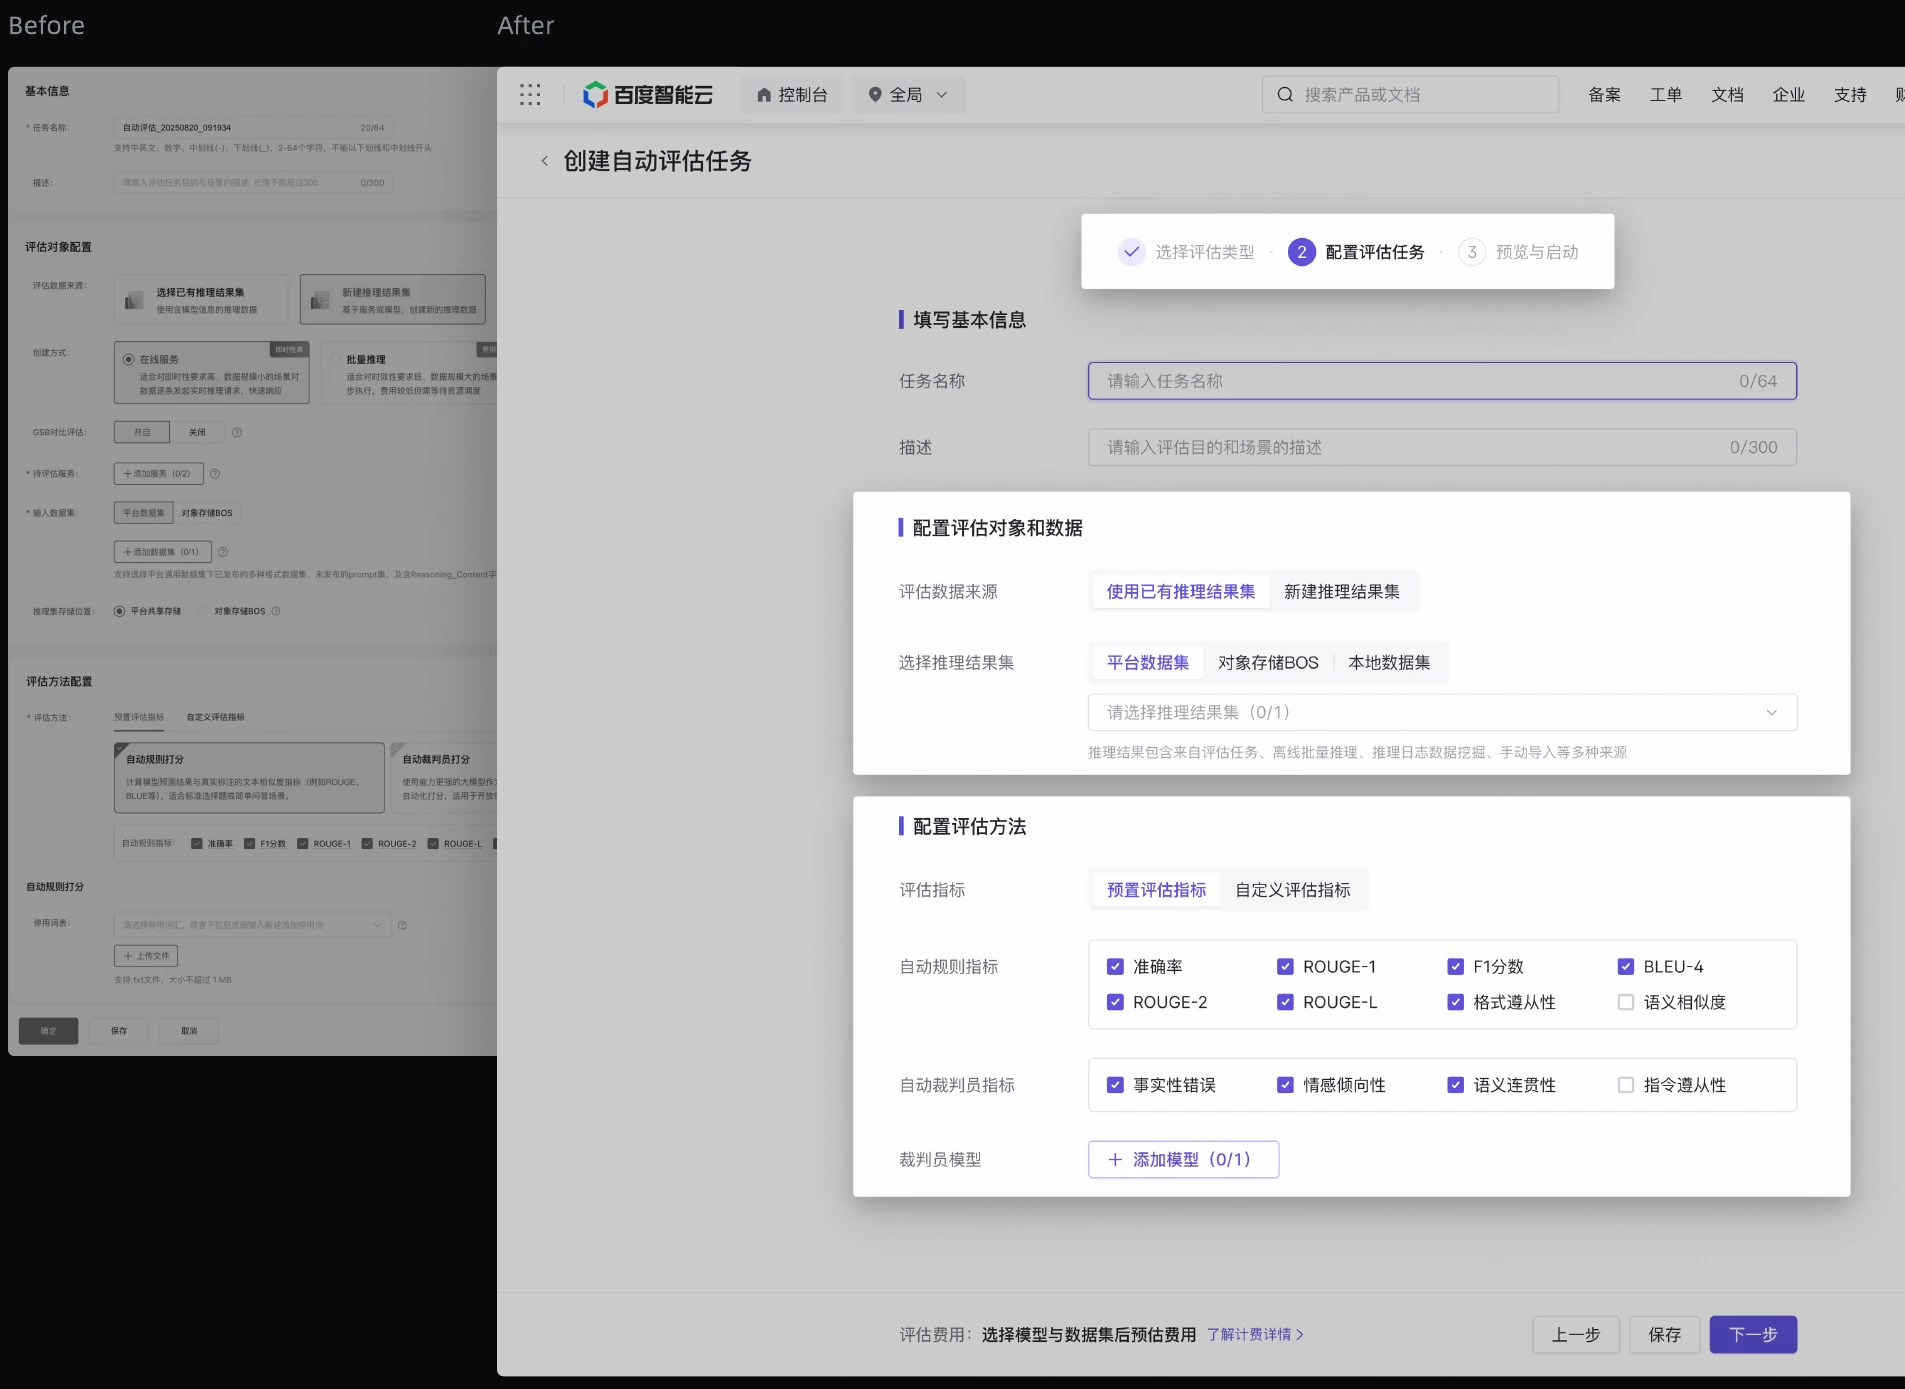This screenshot has width=1905, height=1389.
Task: Select the 使用已有推理结果集 tab
Action: coord(1180,592)
